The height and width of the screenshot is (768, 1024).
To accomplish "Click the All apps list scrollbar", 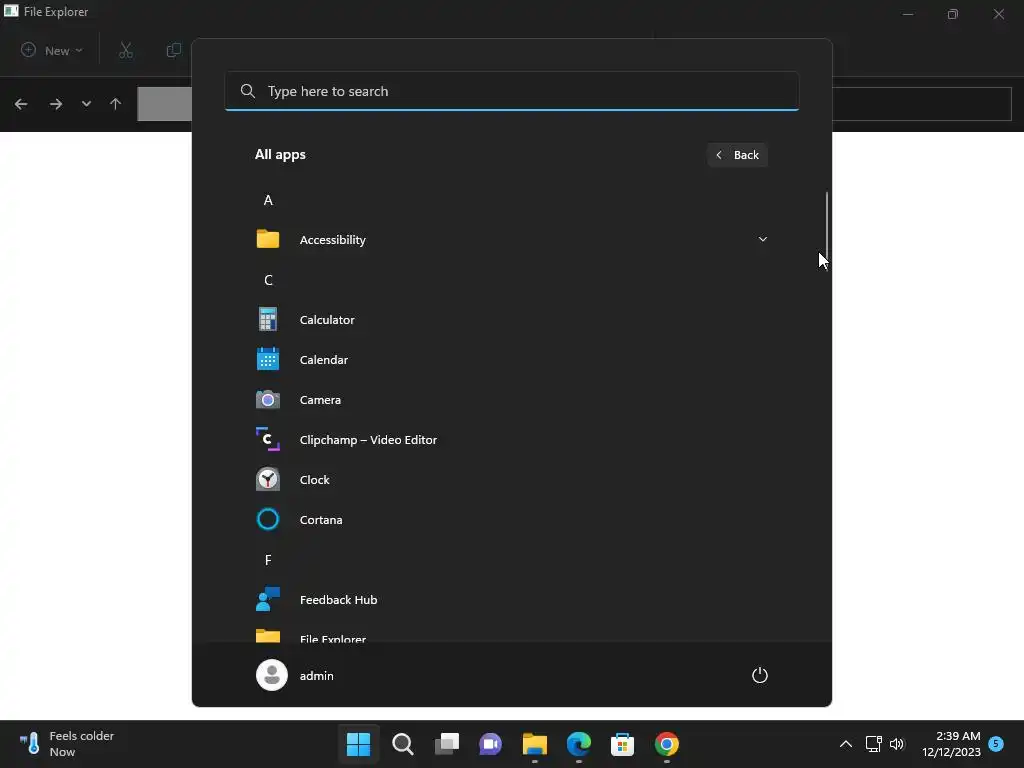I will [x=827, y=229].
